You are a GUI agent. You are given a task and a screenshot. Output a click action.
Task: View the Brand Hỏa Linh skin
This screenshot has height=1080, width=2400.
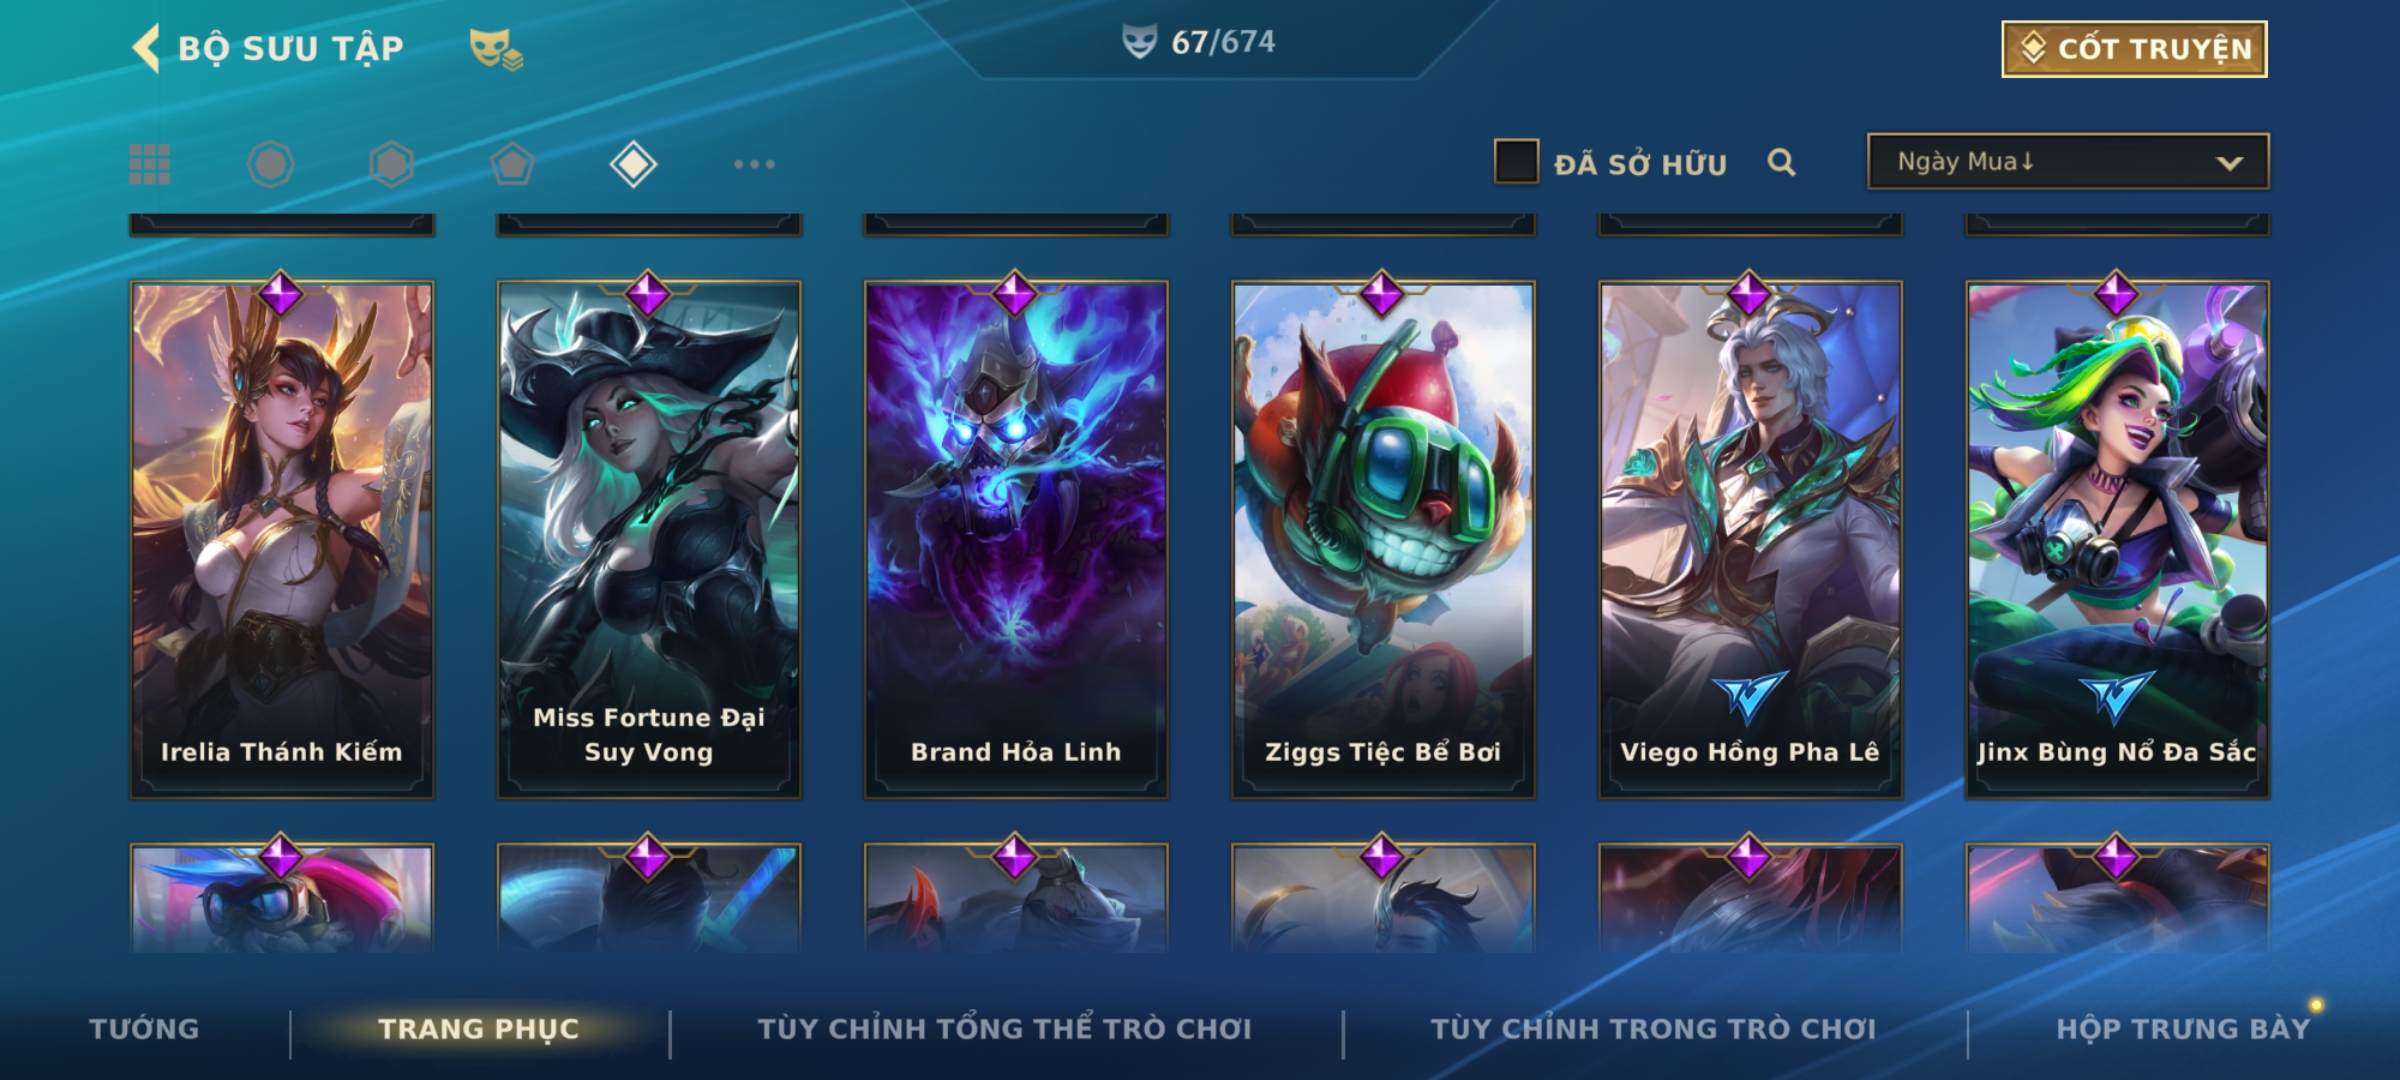(1016, 540)
